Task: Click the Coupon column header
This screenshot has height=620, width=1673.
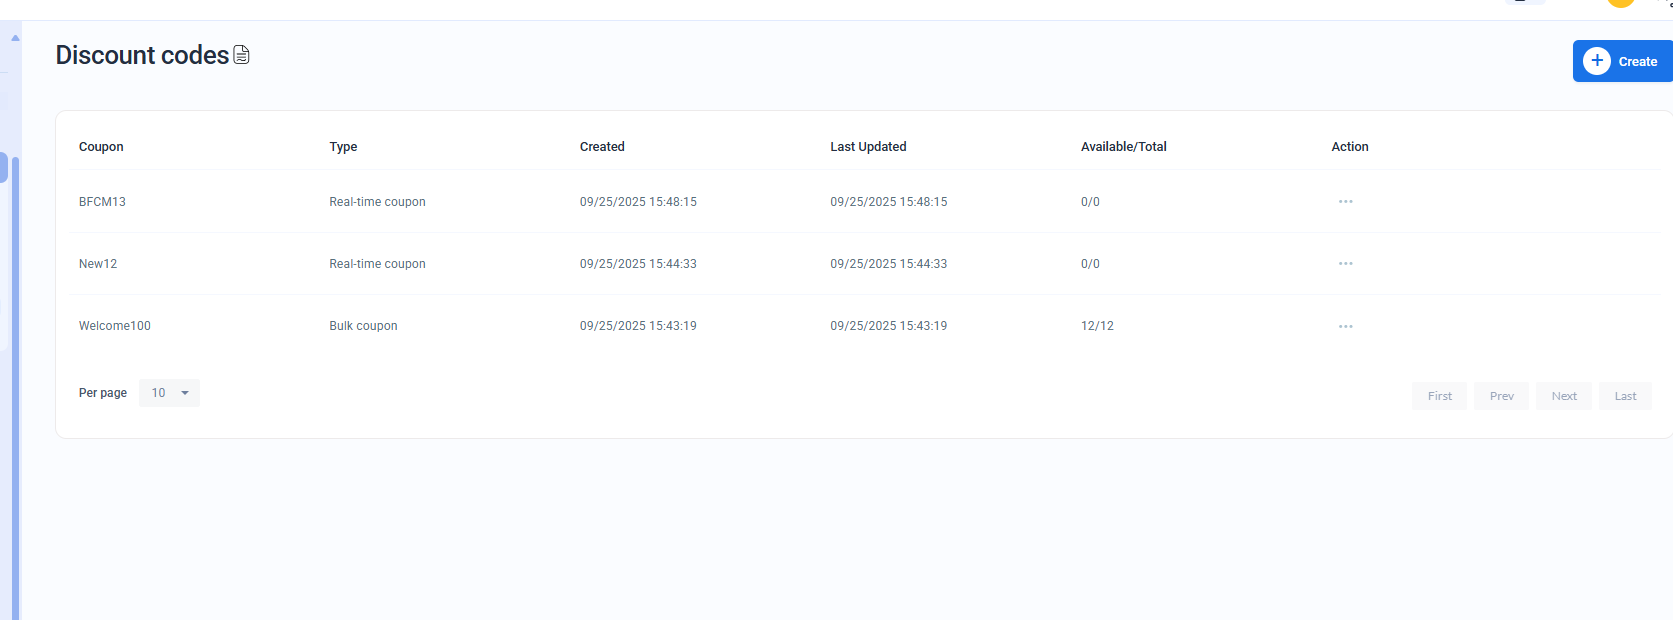Action: 101,147
